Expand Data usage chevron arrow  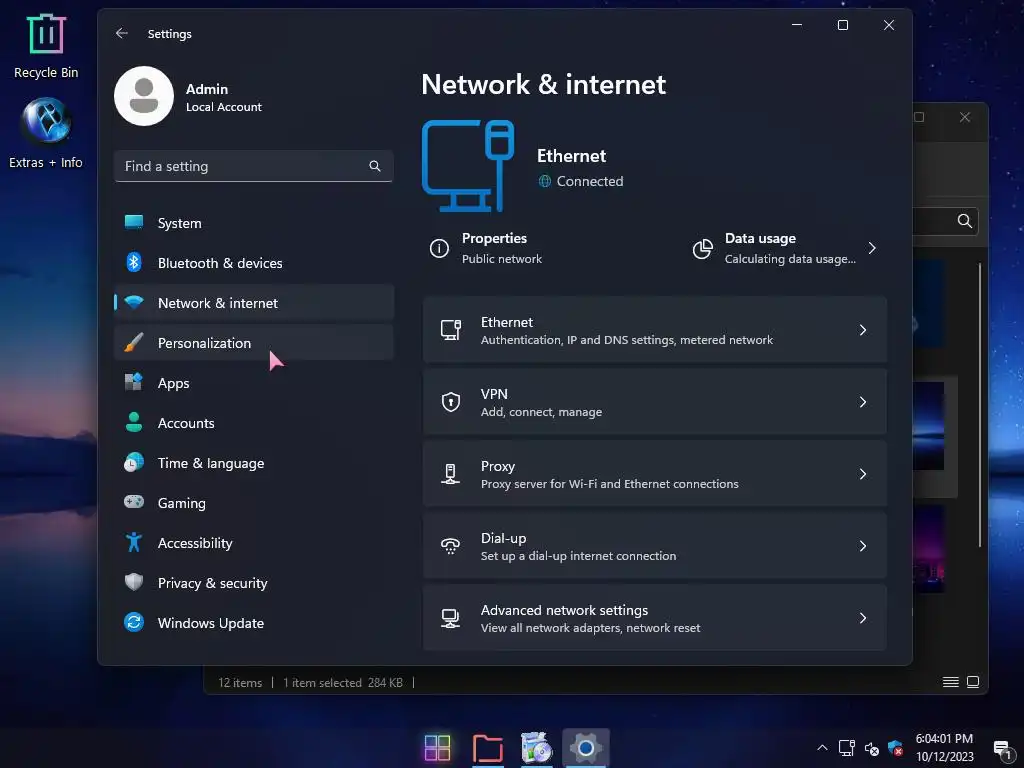872,248
